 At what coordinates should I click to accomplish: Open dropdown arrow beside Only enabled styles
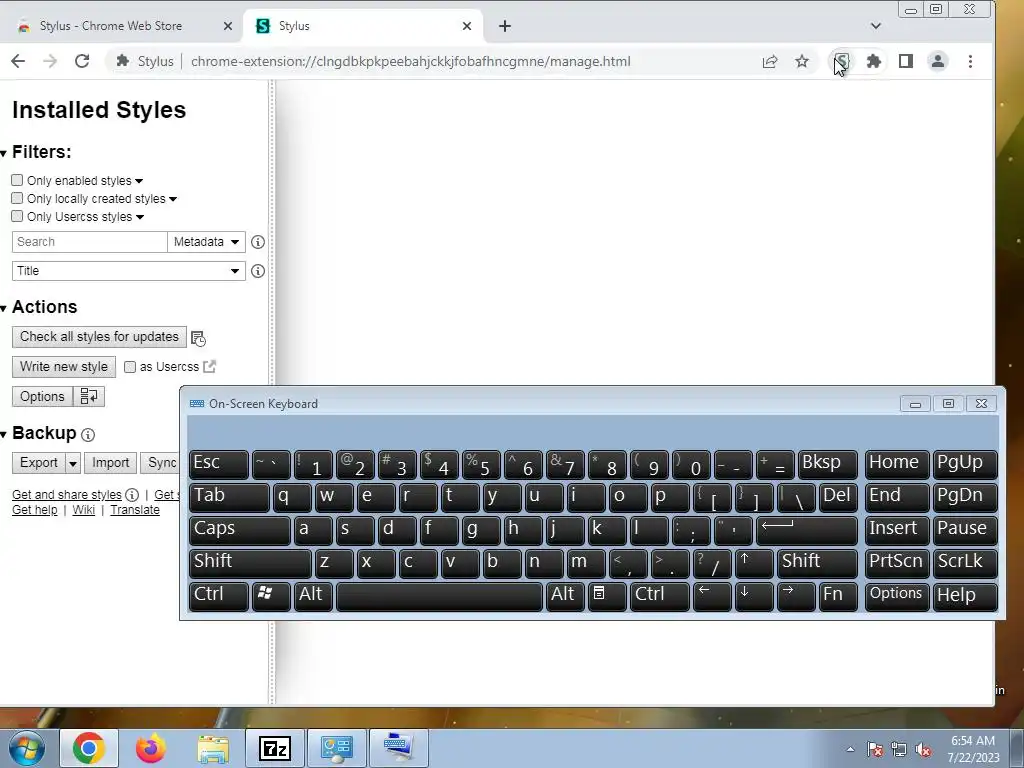point(139,181)
